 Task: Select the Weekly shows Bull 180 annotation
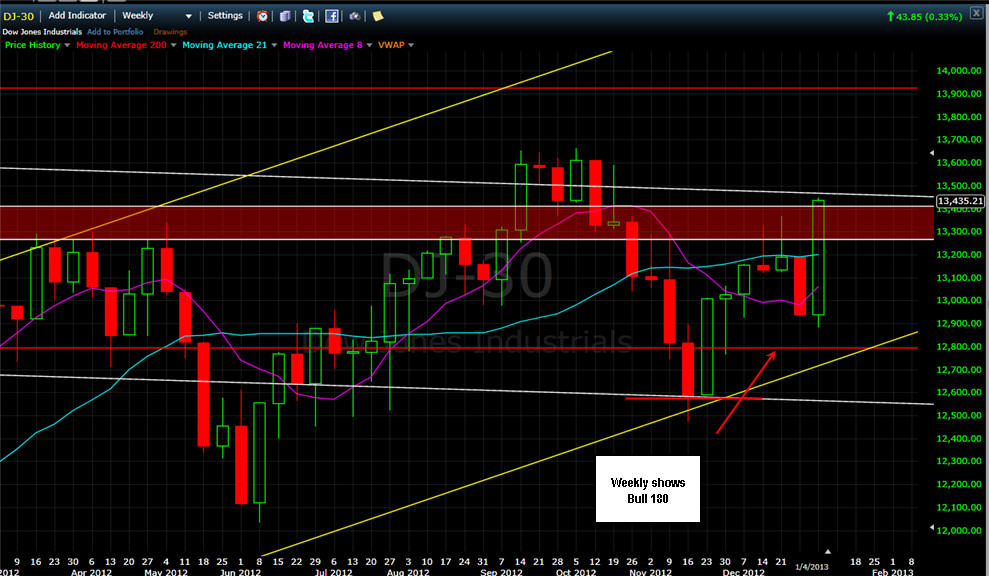[648, 489]
